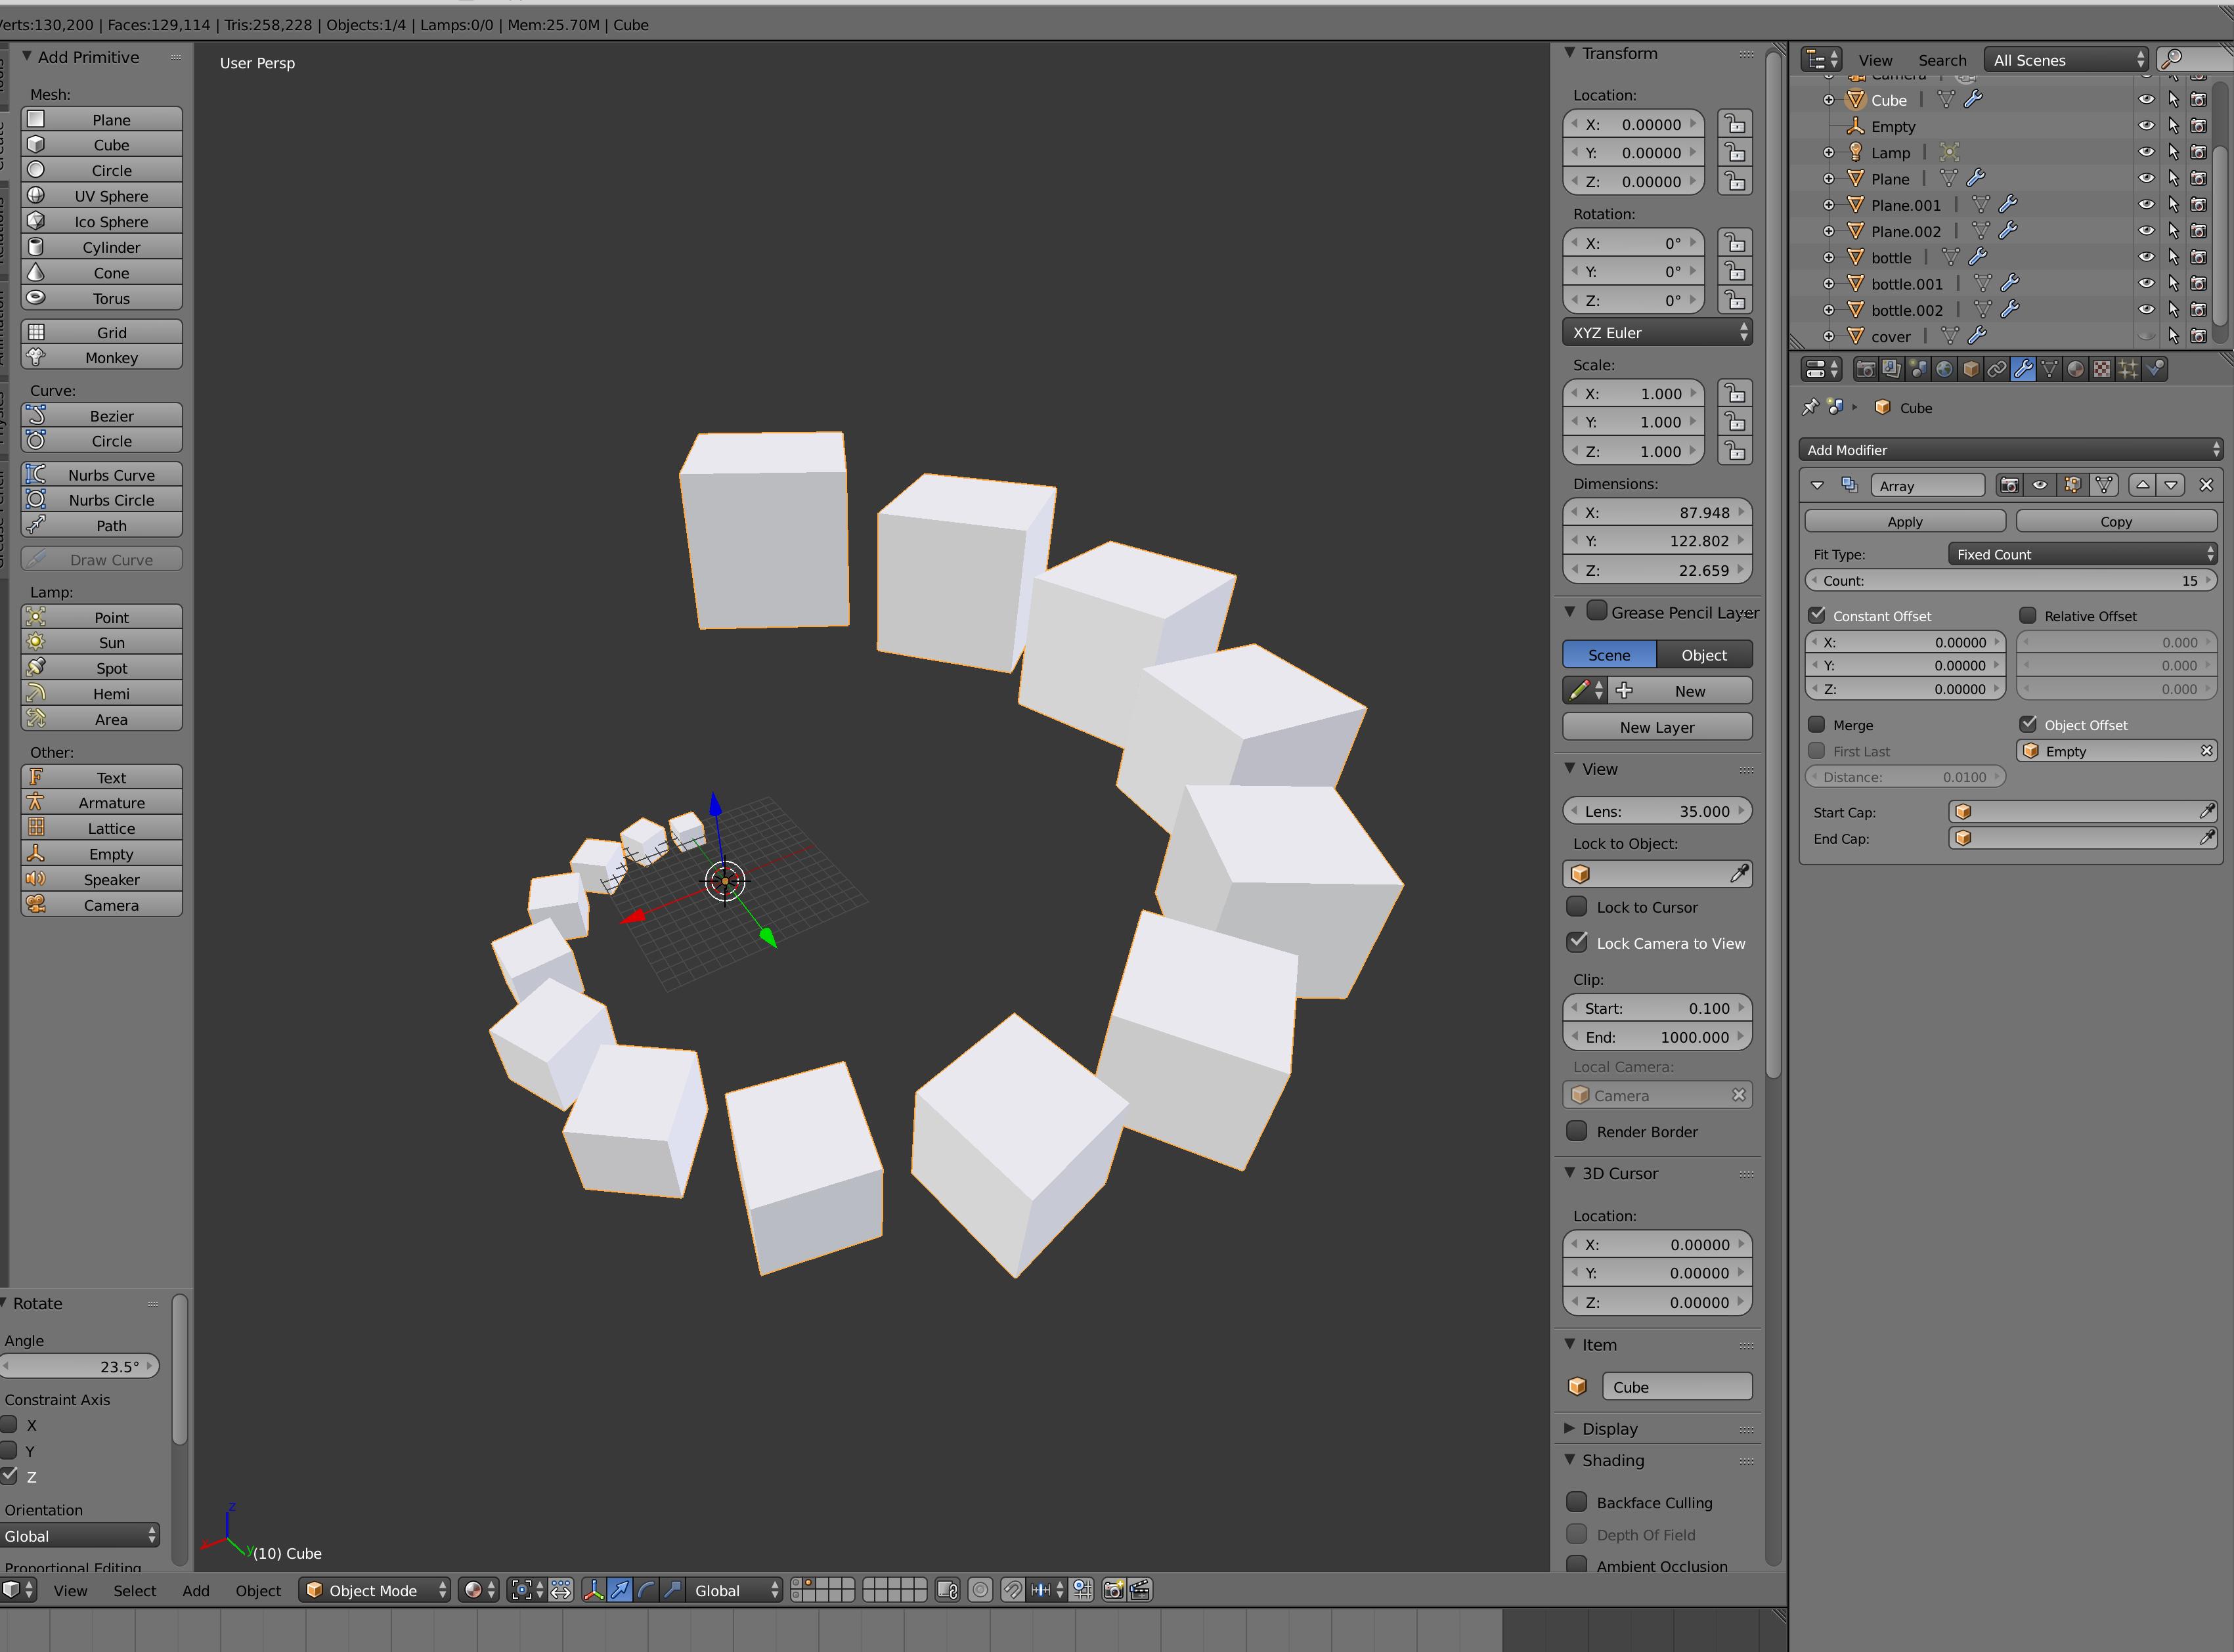Move Array modifier up in stack
Screen dimensions: 2234x1652
click(x=2142, y=485)
